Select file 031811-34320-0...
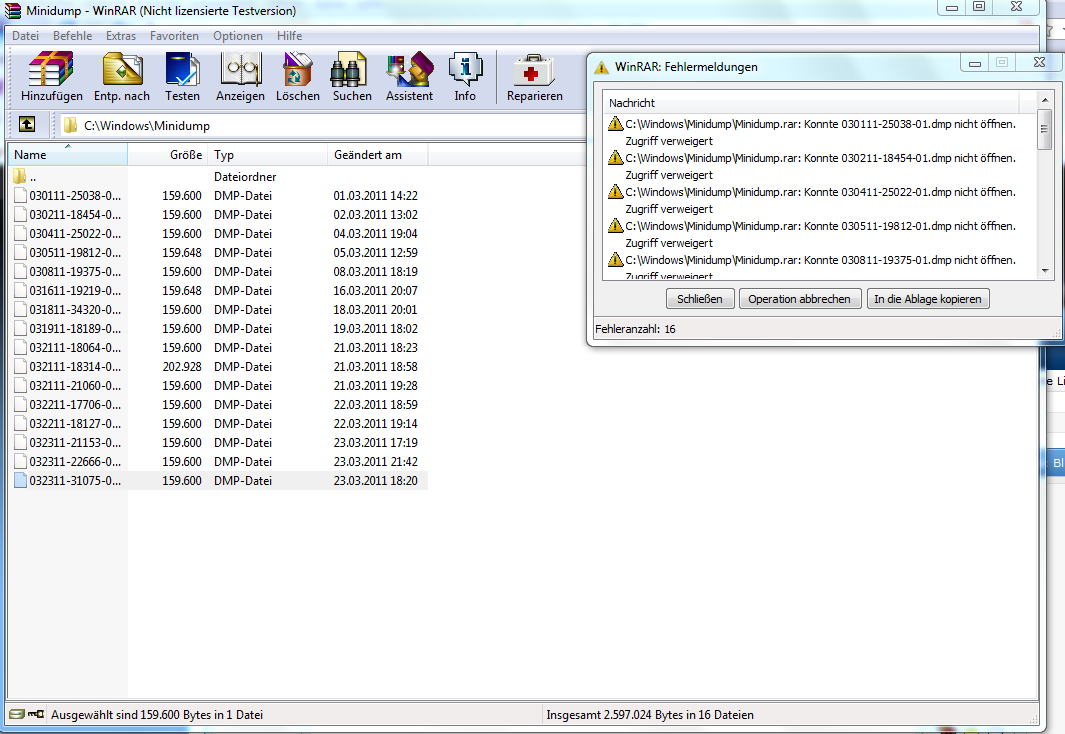Screen dimensions: 1065x734 pos(75,310)
